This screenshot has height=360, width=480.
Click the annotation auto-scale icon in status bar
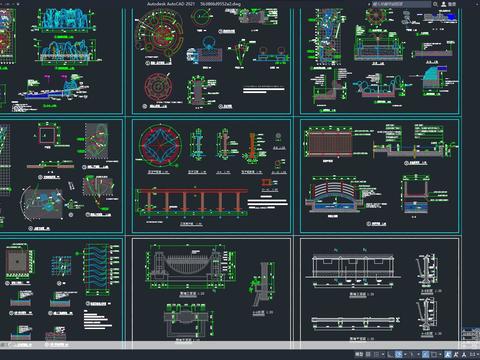pyautogui.click(x=456, y=354)
